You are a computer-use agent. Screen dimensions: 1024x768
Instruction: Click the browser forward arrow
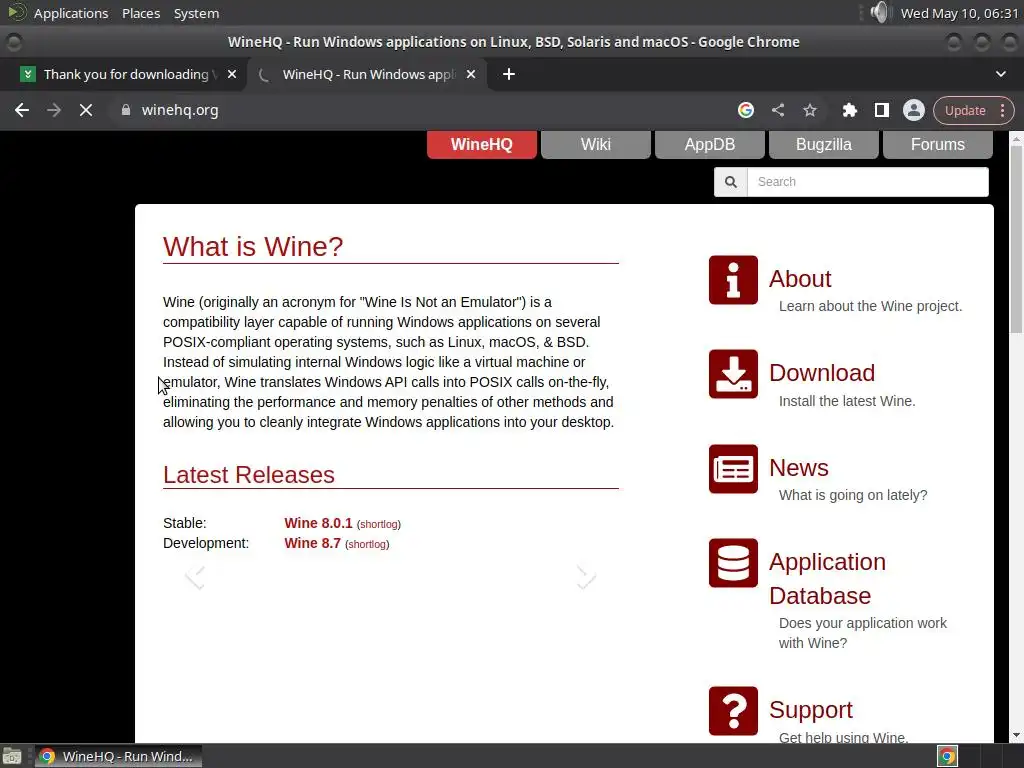point(54,110)
